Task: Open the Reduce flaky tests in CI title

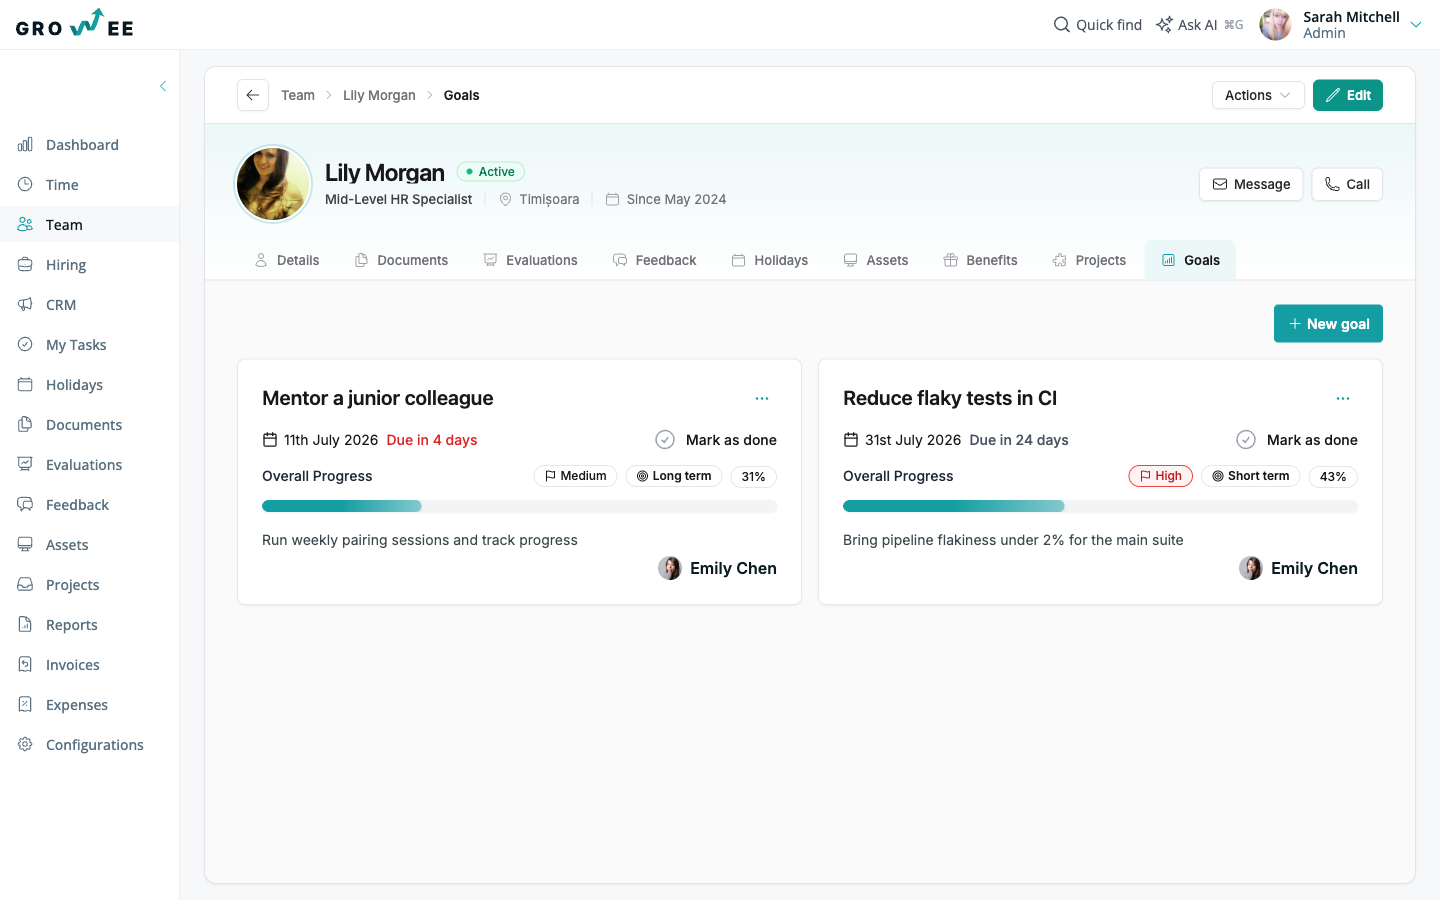Action: (x=950, y=398)
